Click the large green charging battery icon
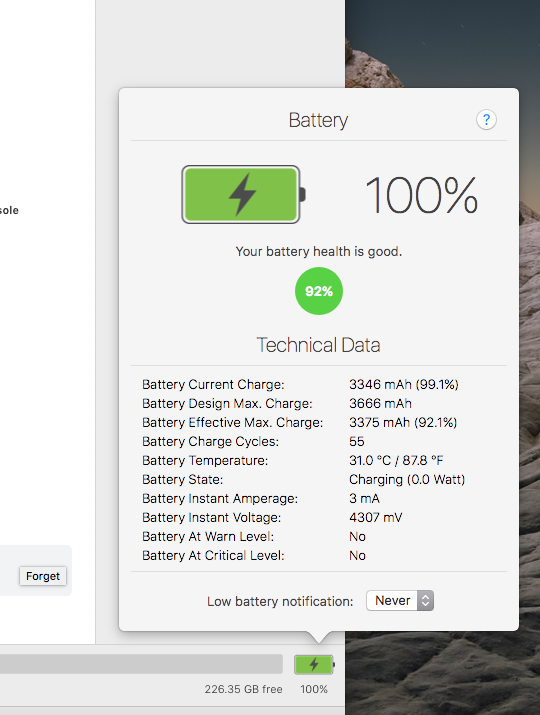The image size is (540, 715). 244,195
